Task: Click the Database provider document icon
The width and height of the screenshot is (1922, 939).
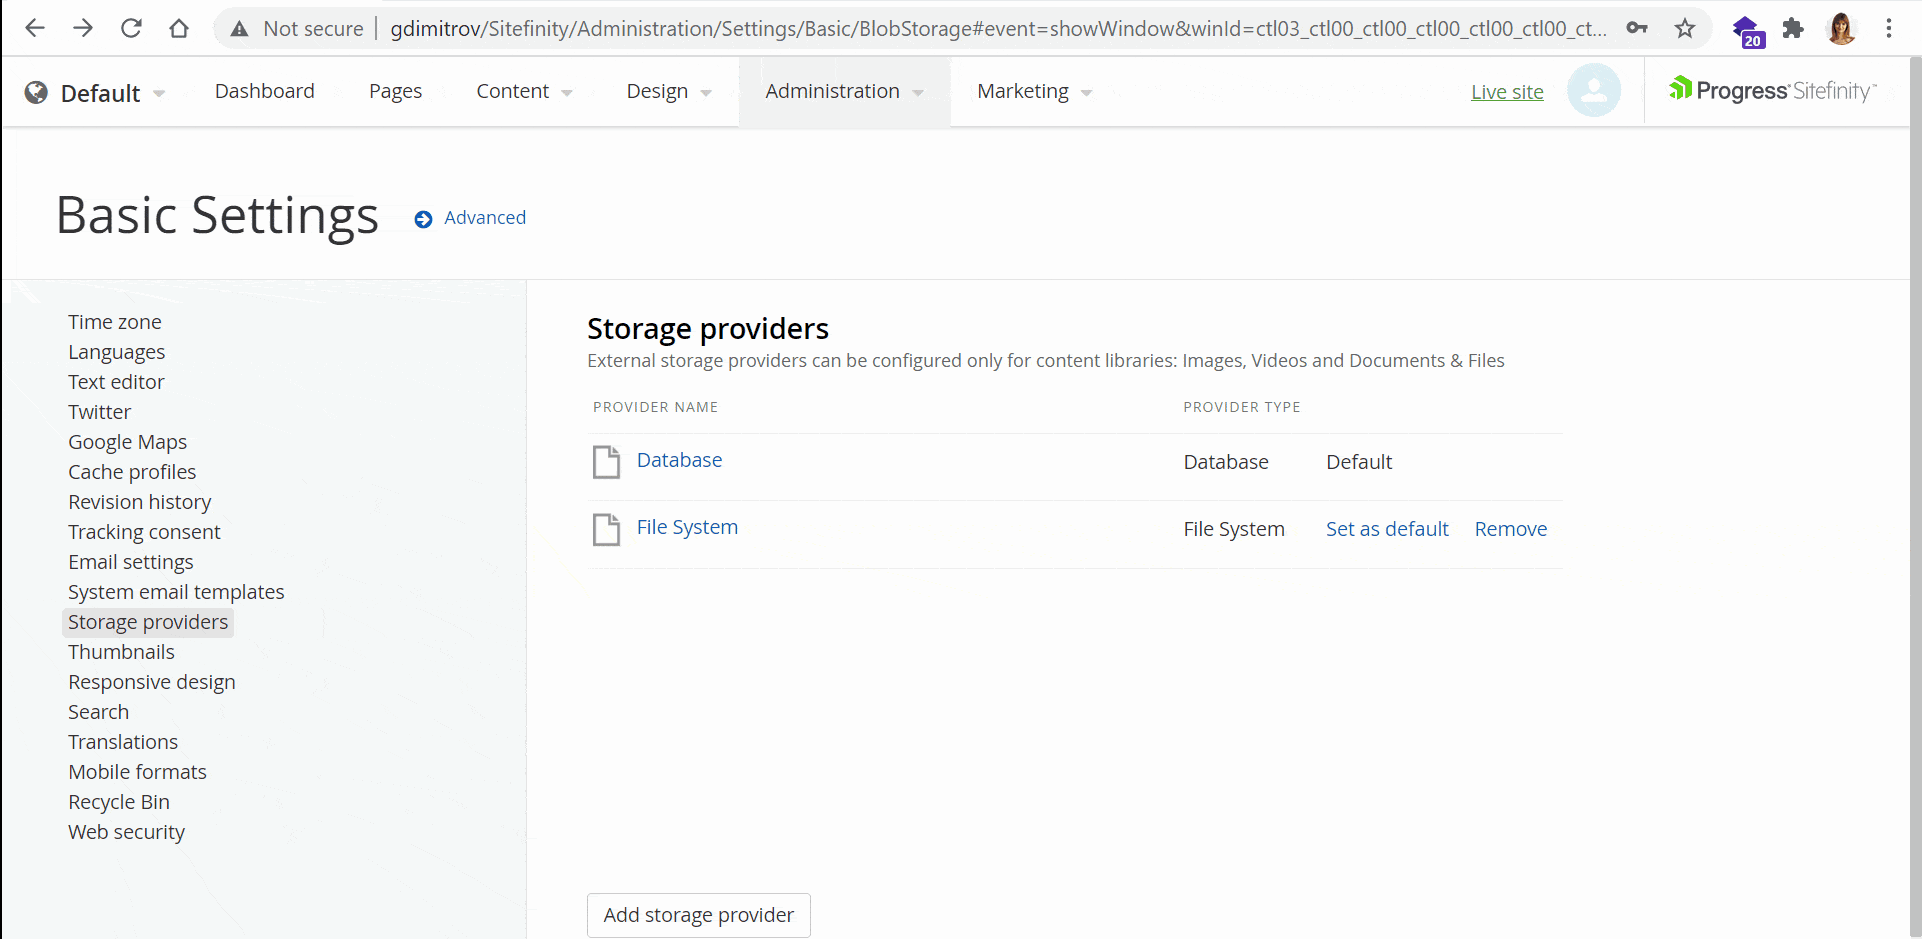Action: [x=606, y=462]
